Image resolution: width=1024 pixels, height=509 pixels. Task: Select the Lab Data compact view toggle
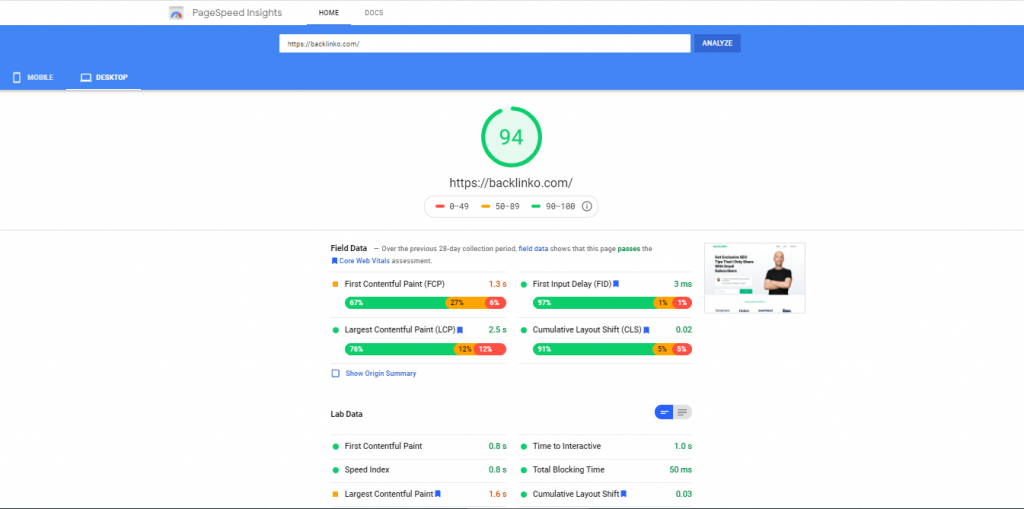(664, 412)
